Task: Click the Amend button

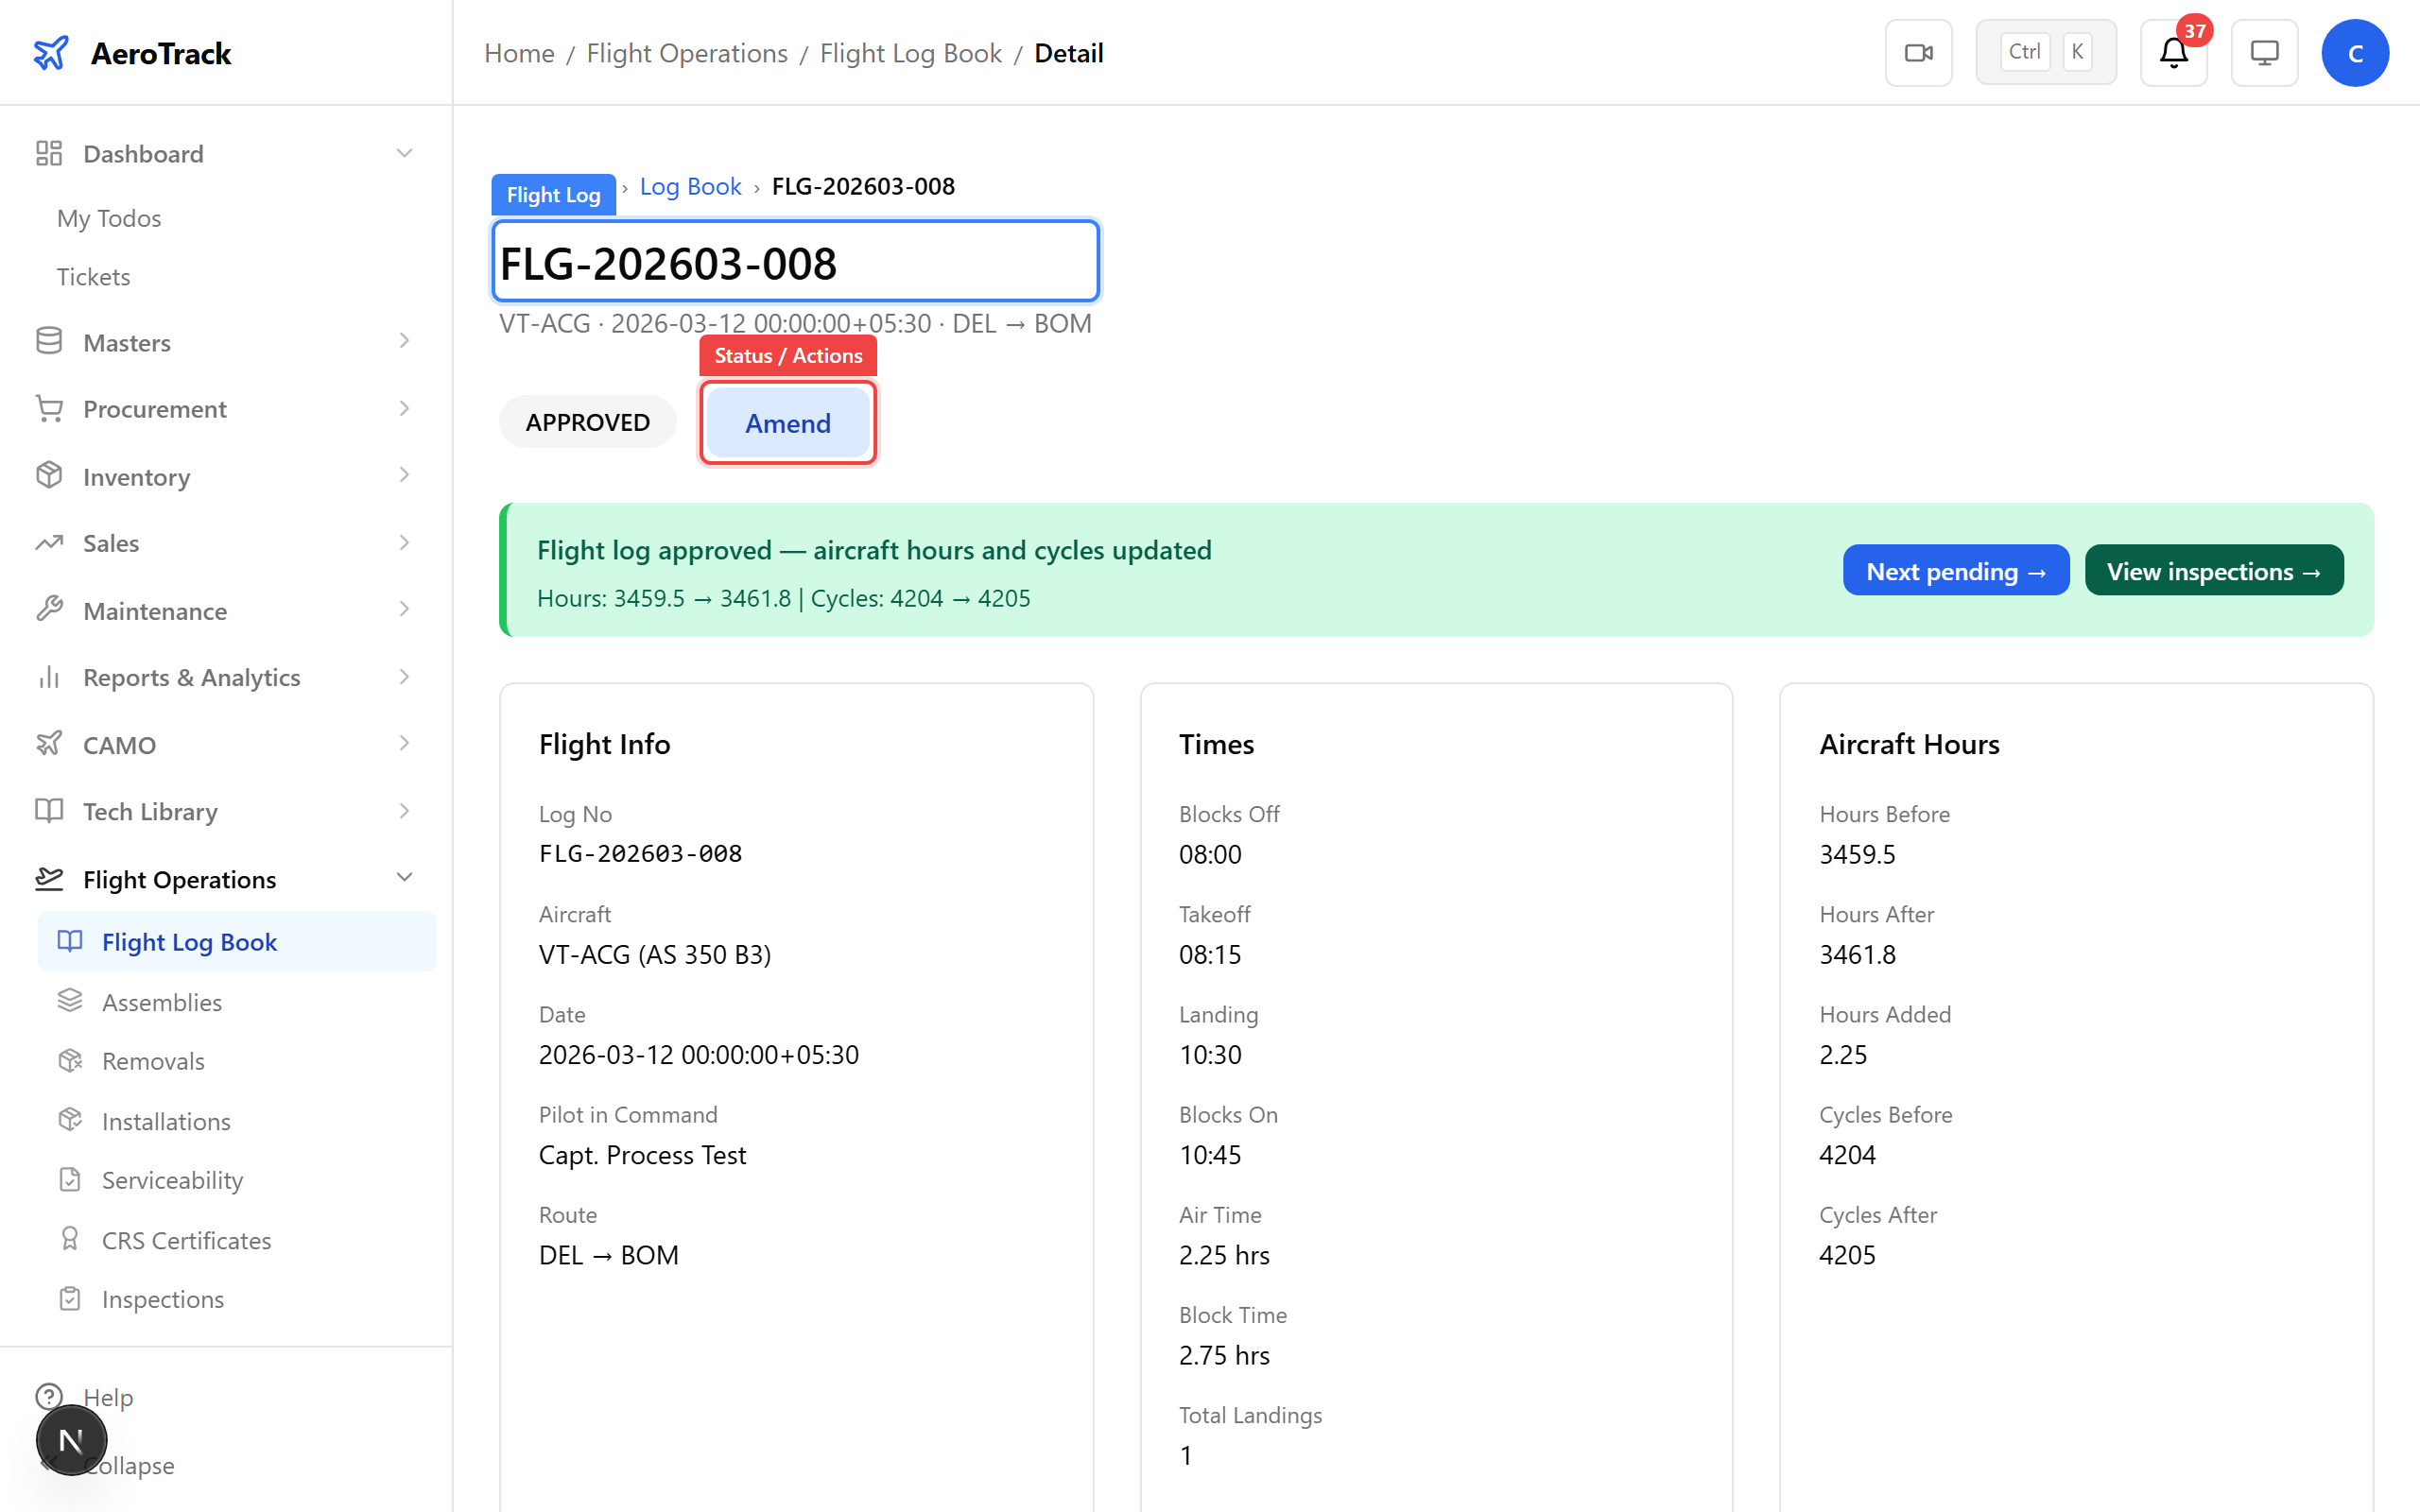Action: 787,422
